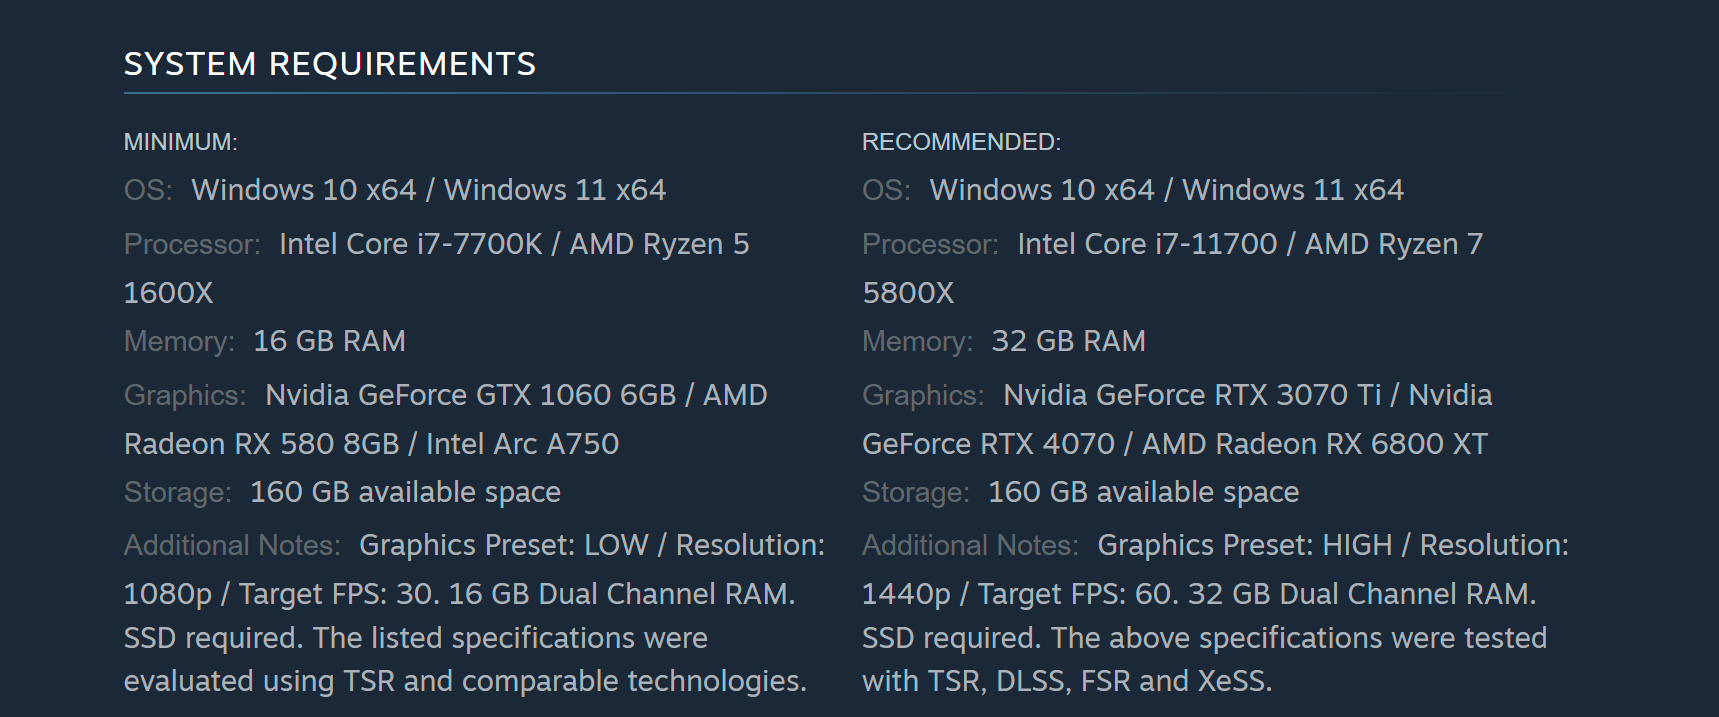Click the AMD Radeon RX 6800 XT text
This screenshot has width=1719, height=717.
(1314, 444)
